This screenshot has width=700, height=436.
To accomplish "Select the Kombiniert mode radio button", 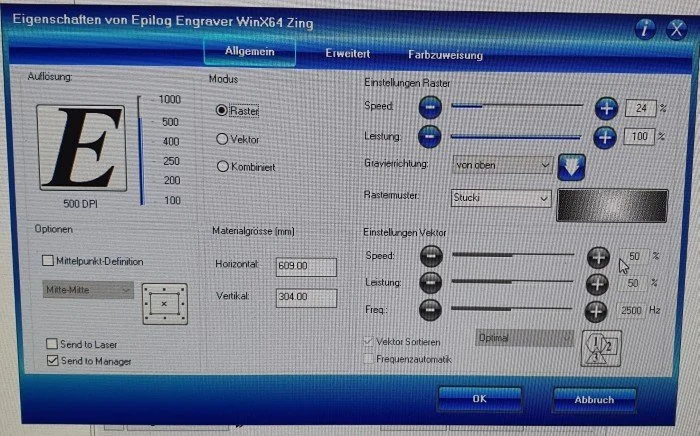I will (223, 166).
